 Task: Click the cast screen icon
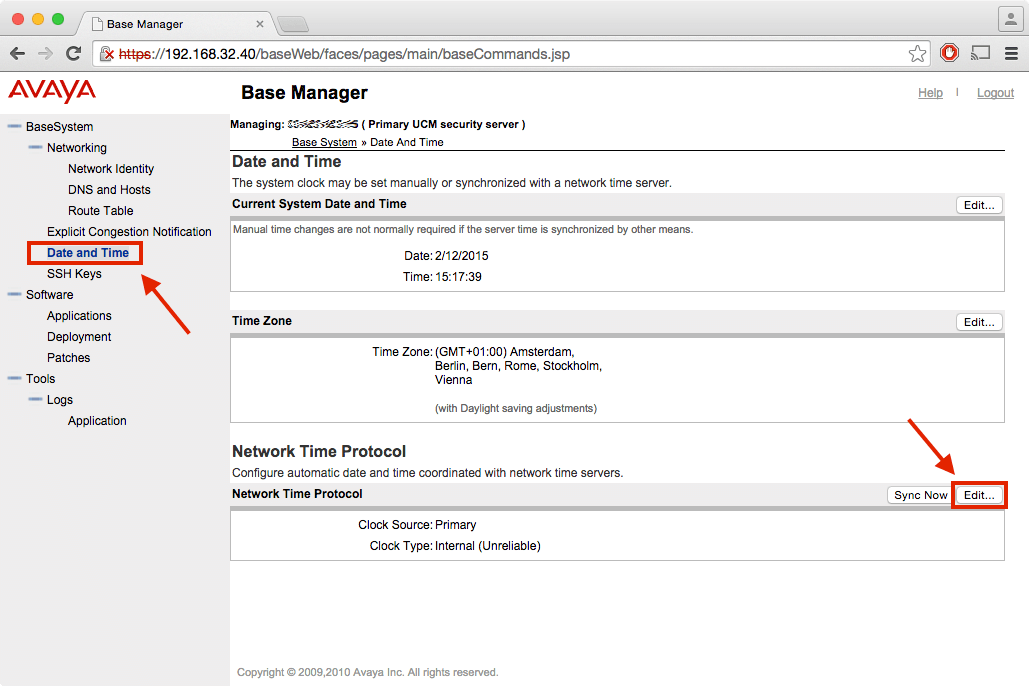[x=980, y=53]
